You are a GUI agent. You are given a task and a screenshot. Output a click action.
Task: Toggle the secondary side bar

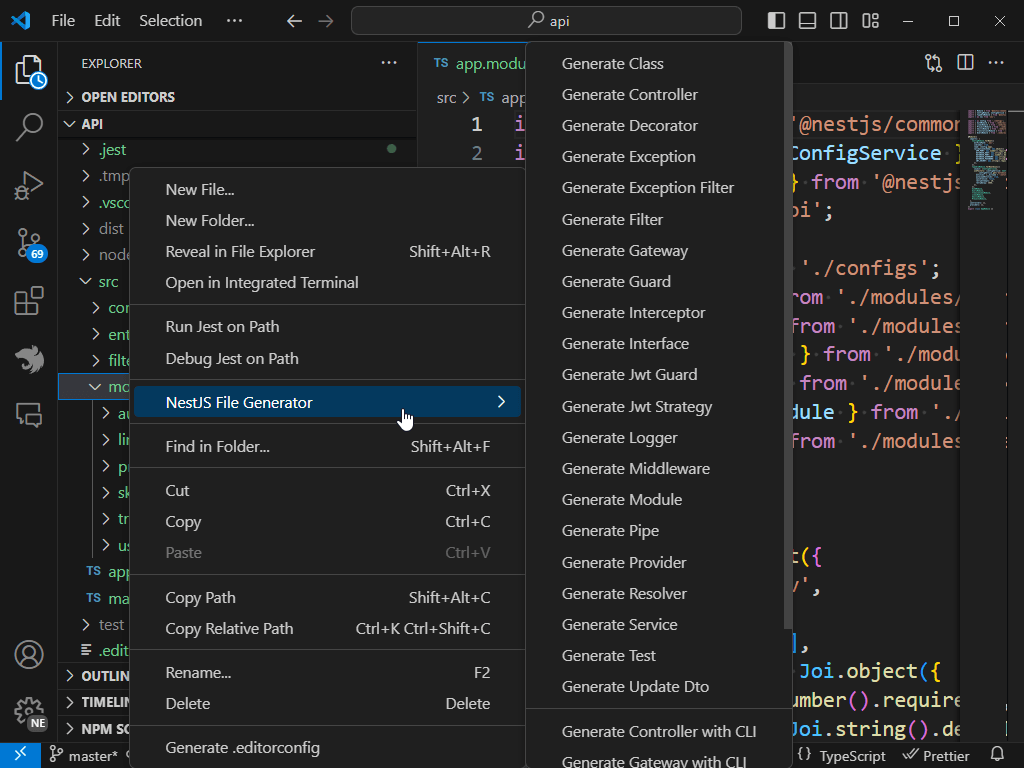(x=839, y=20)
